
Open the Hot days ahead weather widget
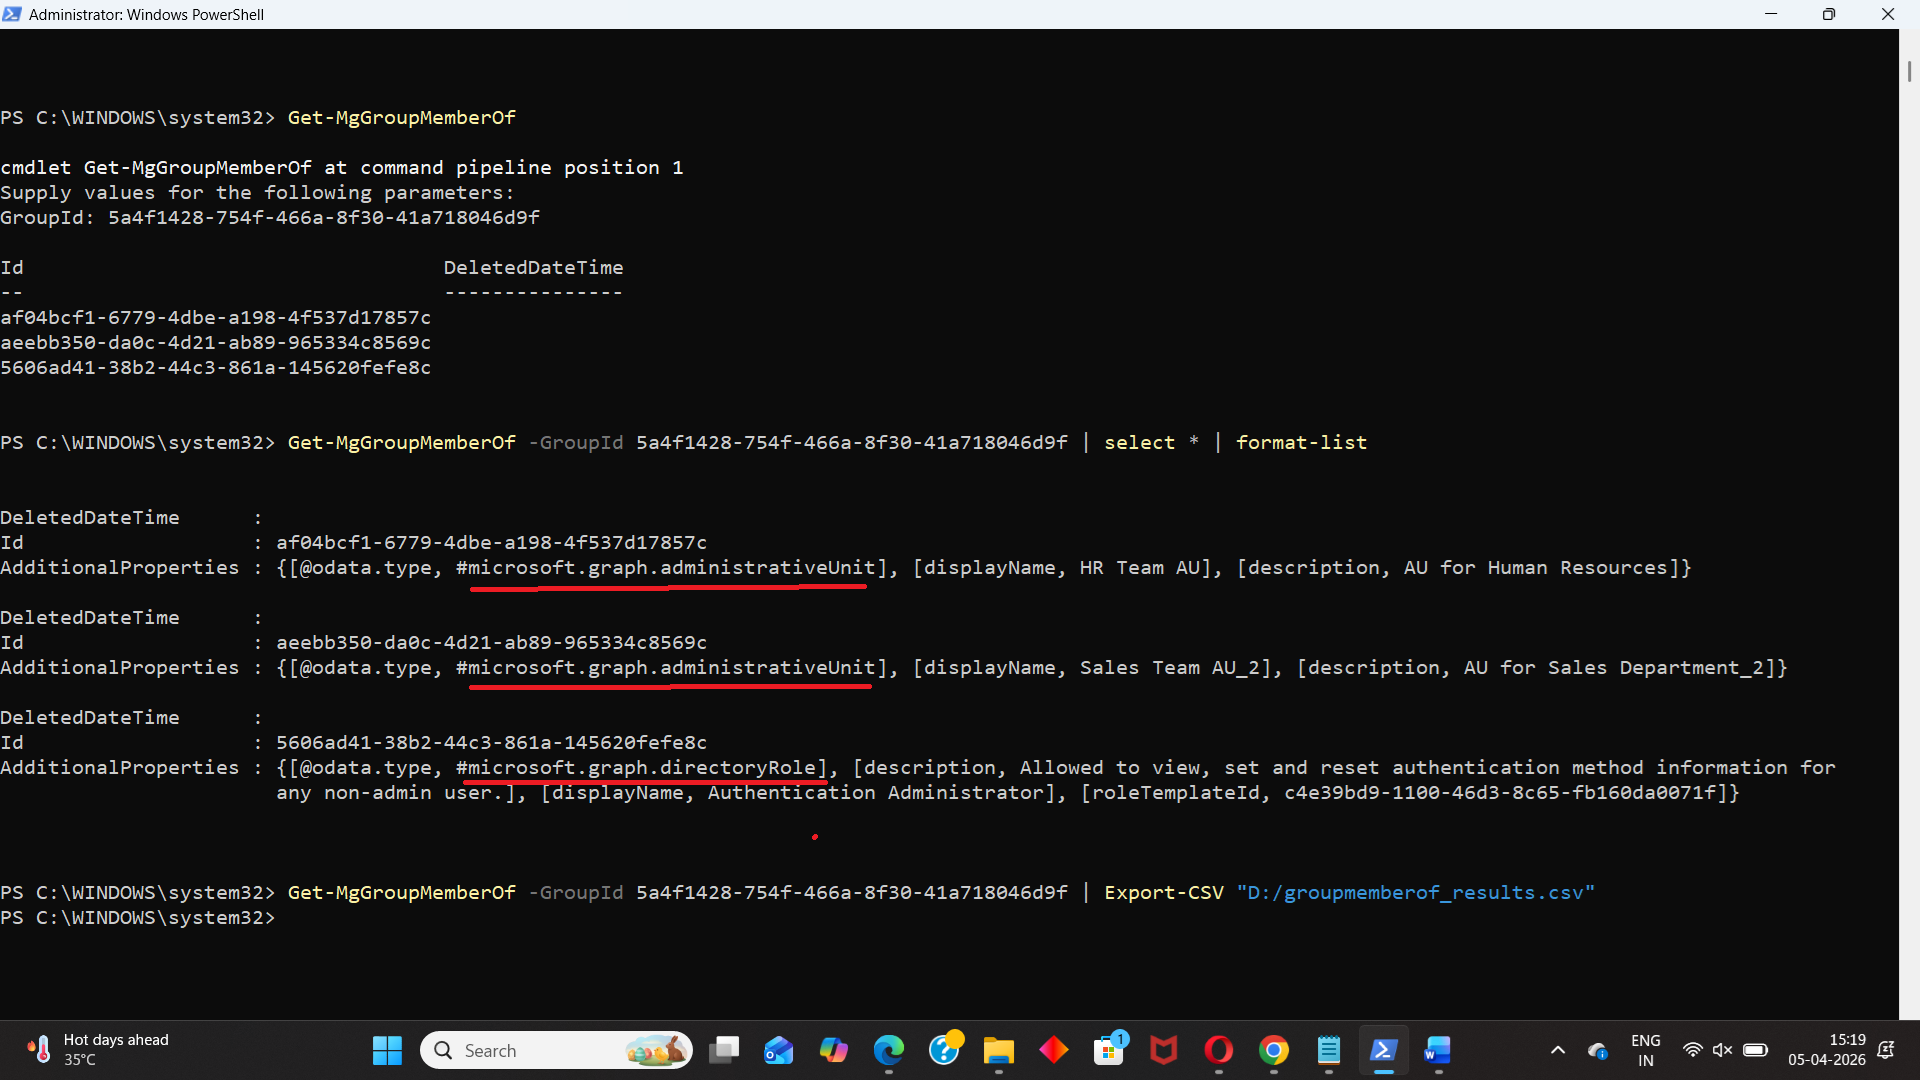100,1050
